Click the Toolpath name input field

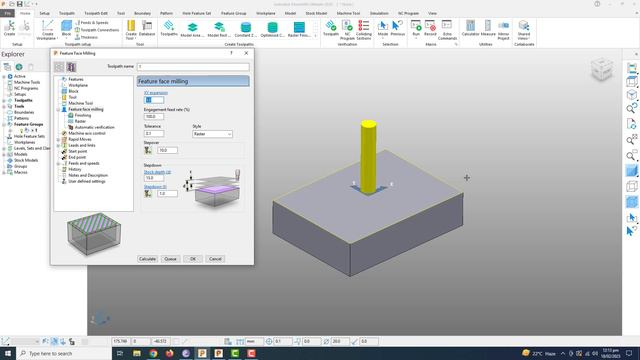pos(193,66)
